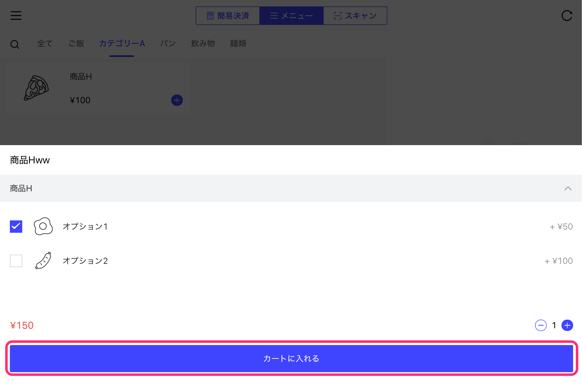Check the オプション2 checkbox
The width and height of the screenshot is (582, 387).
point(16,261)
